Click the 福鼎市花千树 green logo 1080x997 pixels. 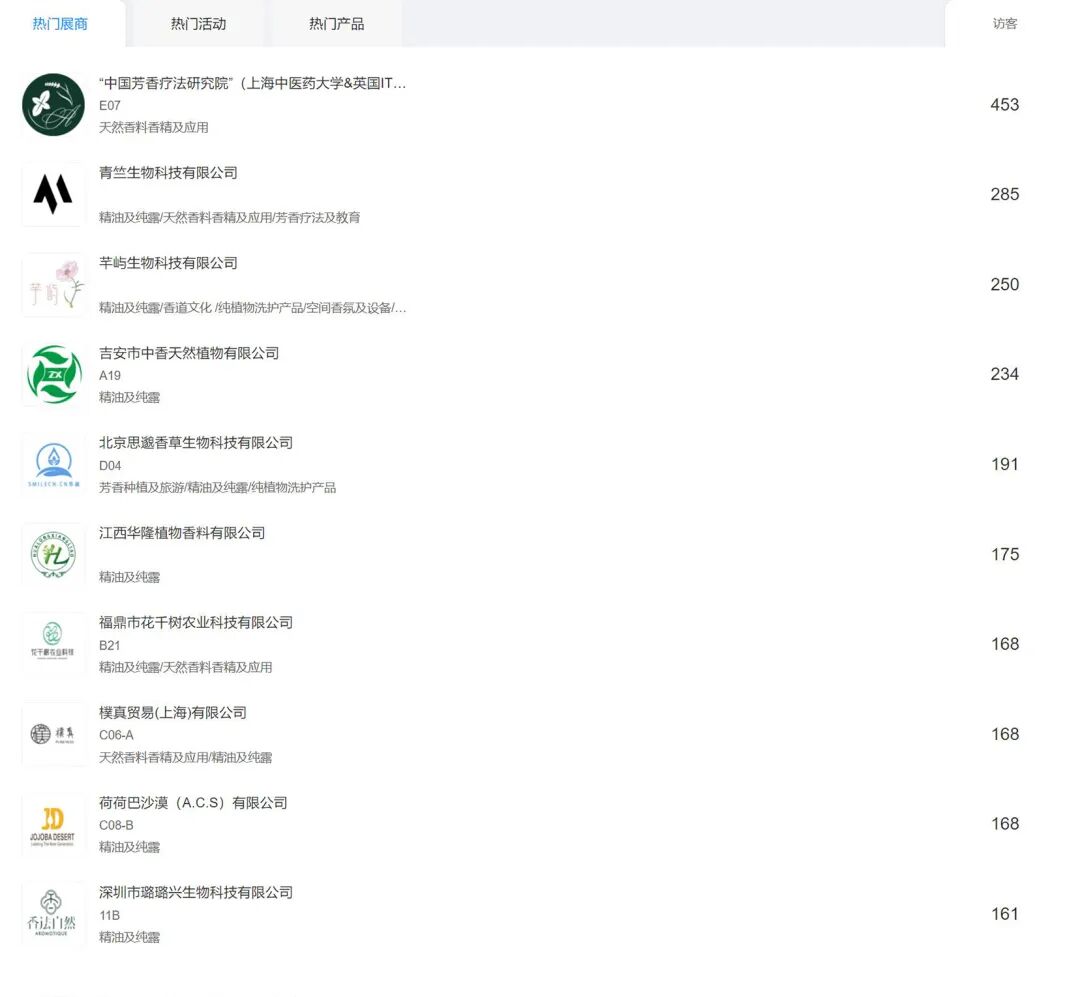pos(53,644)
